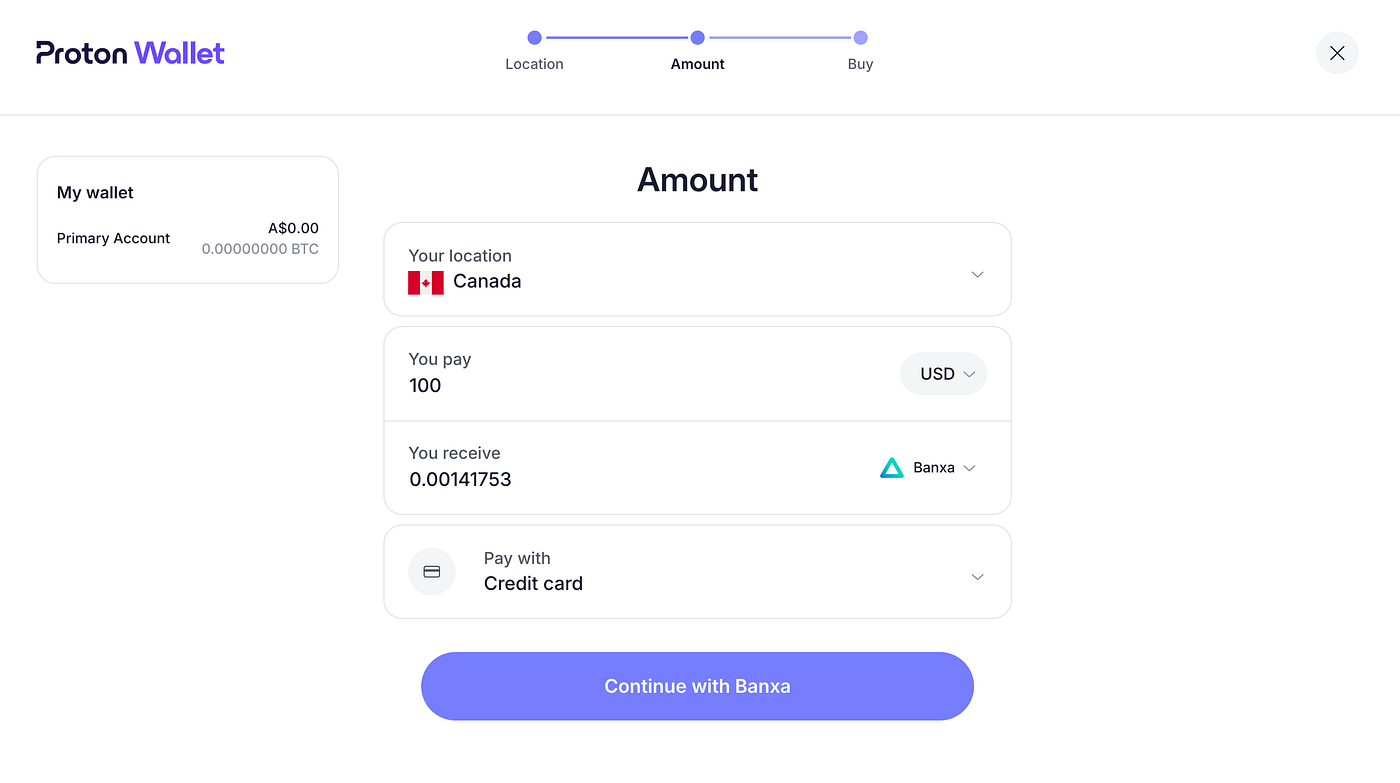Click the Location step circle
1400x783 pixels.
(534, 38)
